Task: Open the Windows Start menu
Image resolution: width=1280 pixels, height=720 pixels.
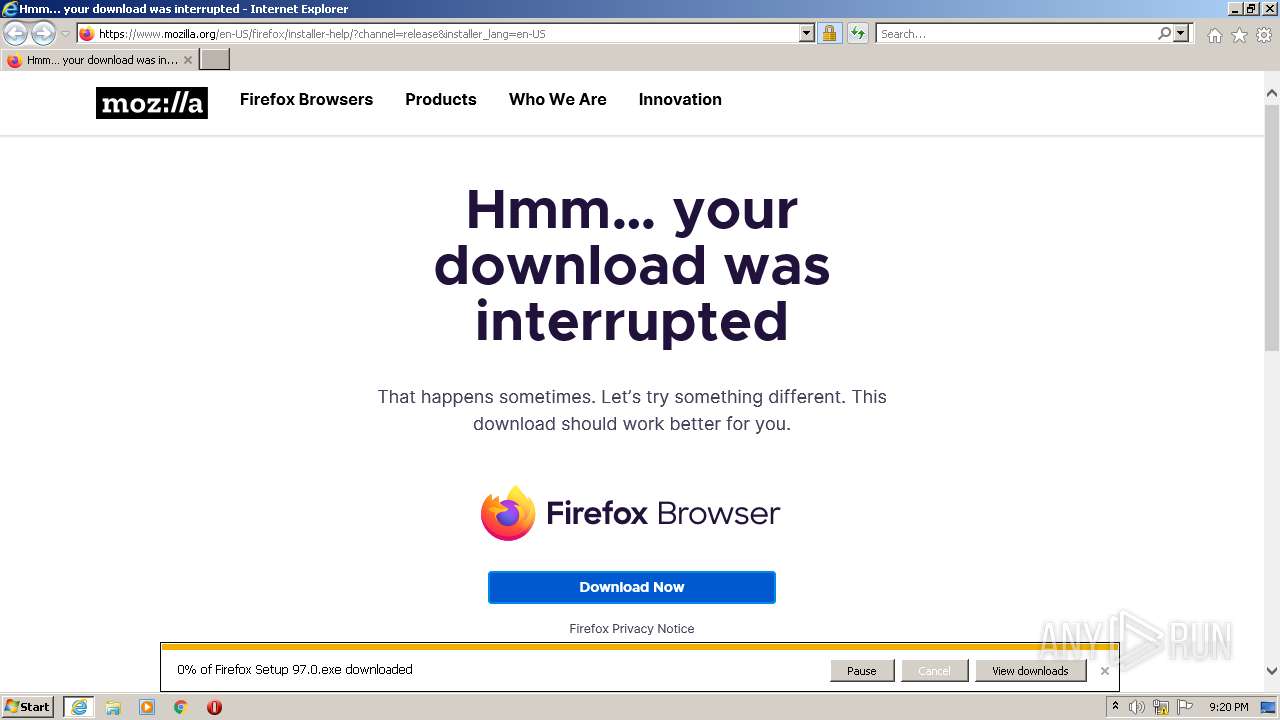Action: click(x=27, y=706)
